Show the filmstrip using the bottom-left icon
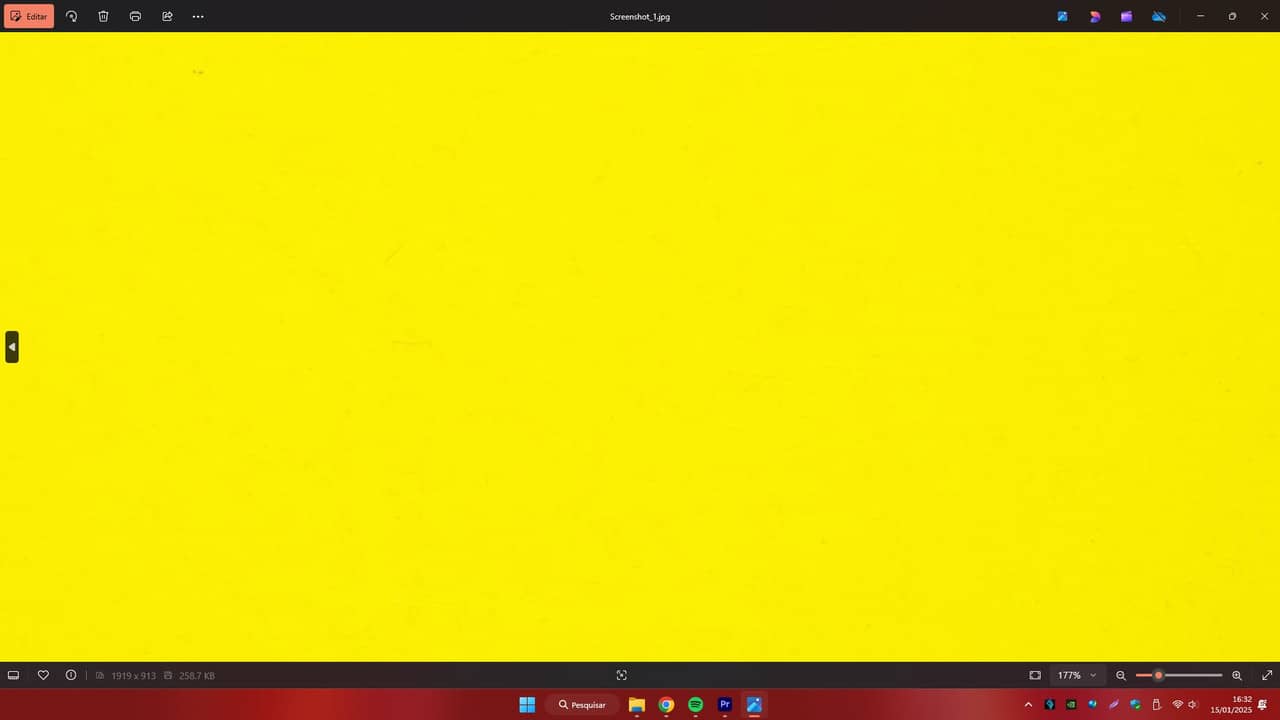The width and height of the screenshot is (1280, 720). 13,675
